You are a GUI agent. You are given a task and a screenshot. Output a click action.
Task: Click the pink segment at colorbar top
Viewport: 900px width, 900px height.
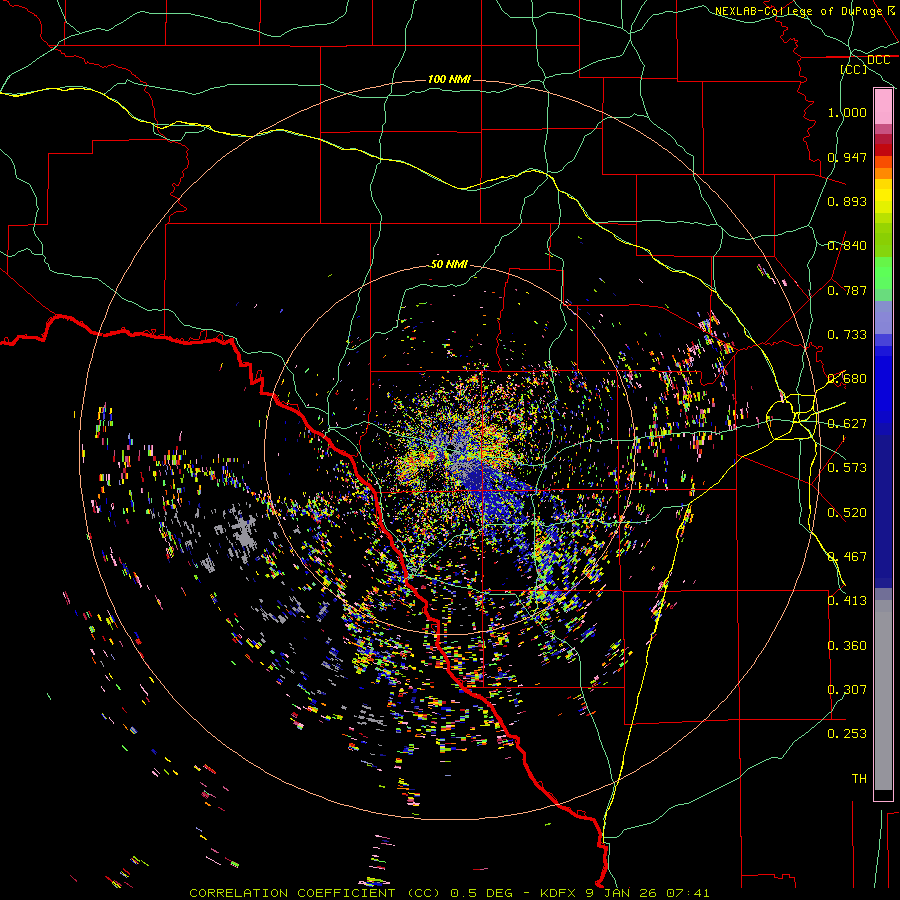point(883,107)
